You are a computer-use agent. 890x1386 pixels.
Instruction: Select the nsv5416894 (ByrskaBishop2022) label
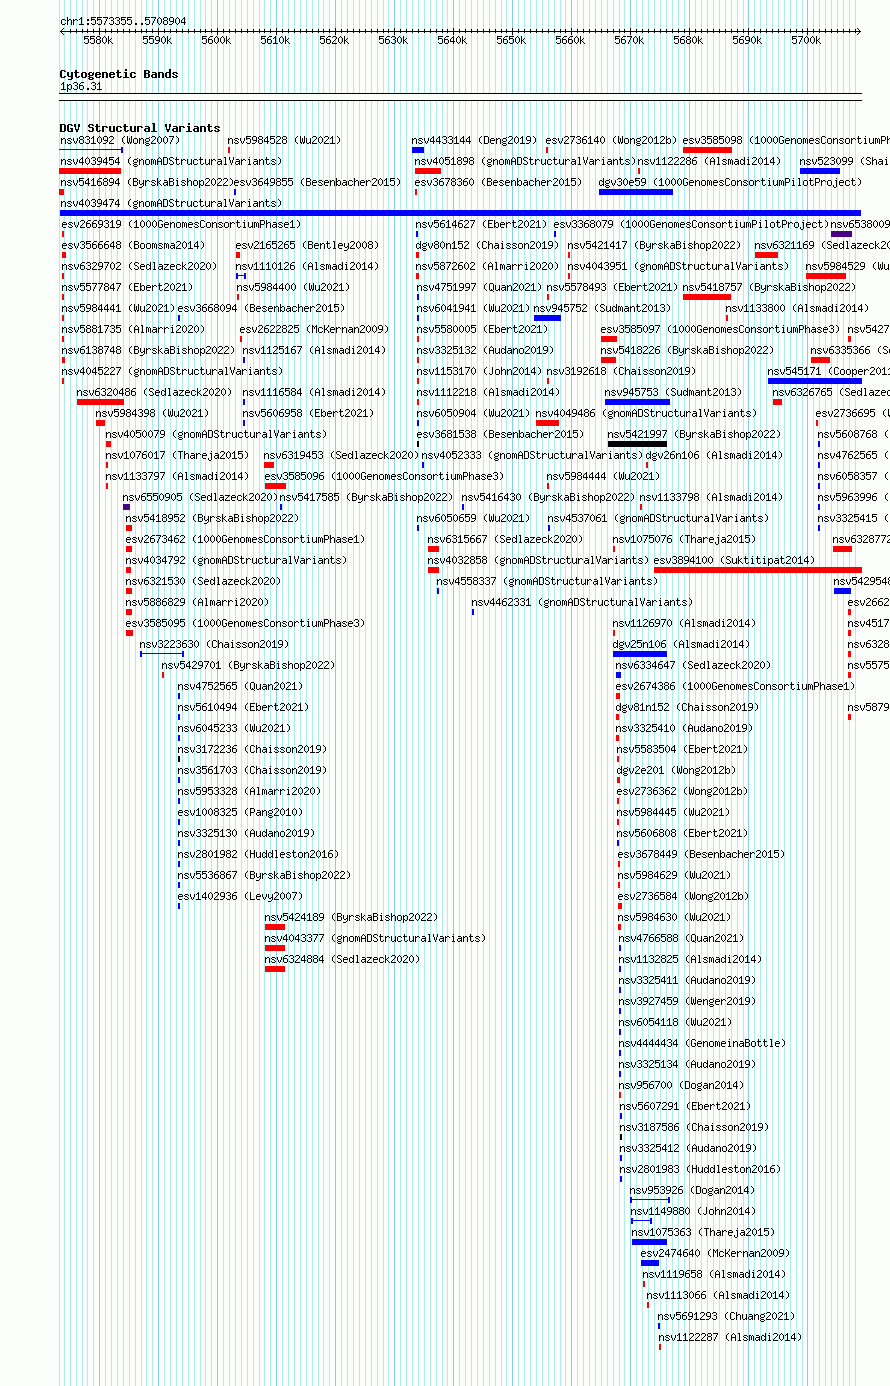click(147, 183)
